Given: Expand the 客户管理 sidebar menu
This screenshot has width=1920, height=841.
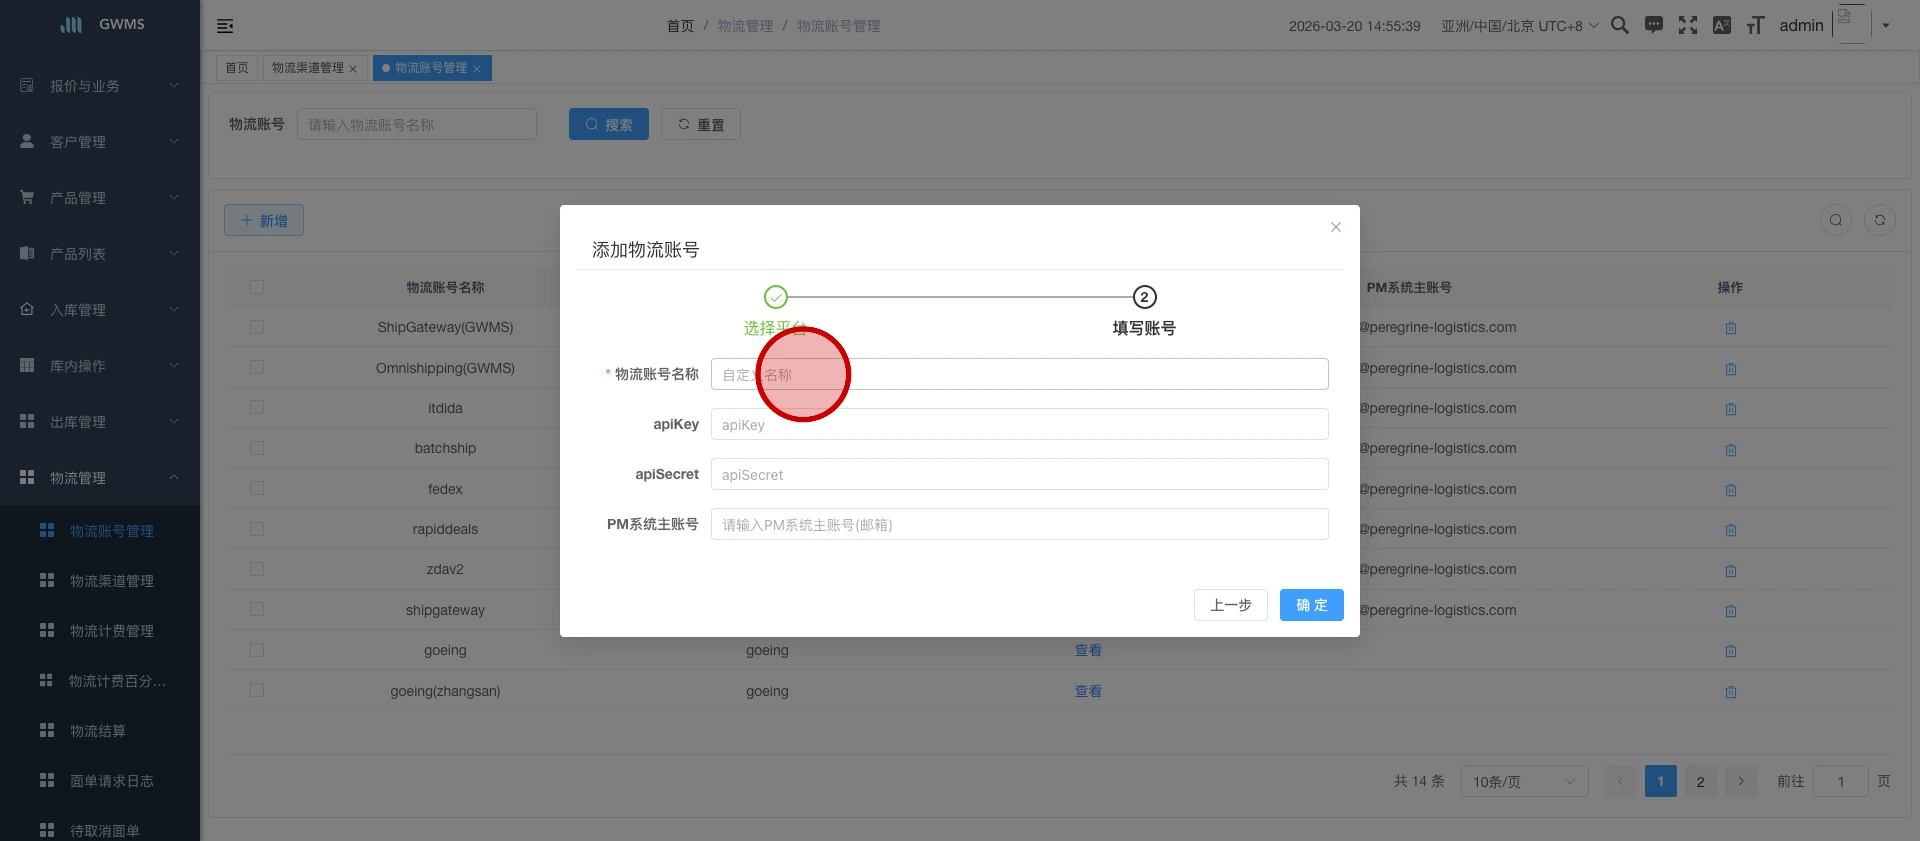Looking at the screenshot, I should [100, 142].
